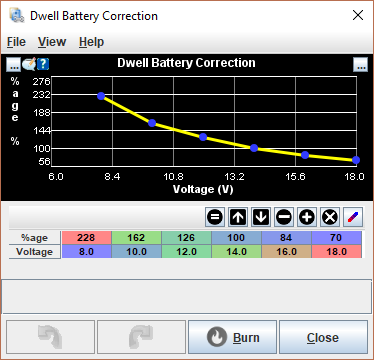Click the curve point at 12 volts
The image size is (374, 360).
pyautogui.click(x=203, y=137)
